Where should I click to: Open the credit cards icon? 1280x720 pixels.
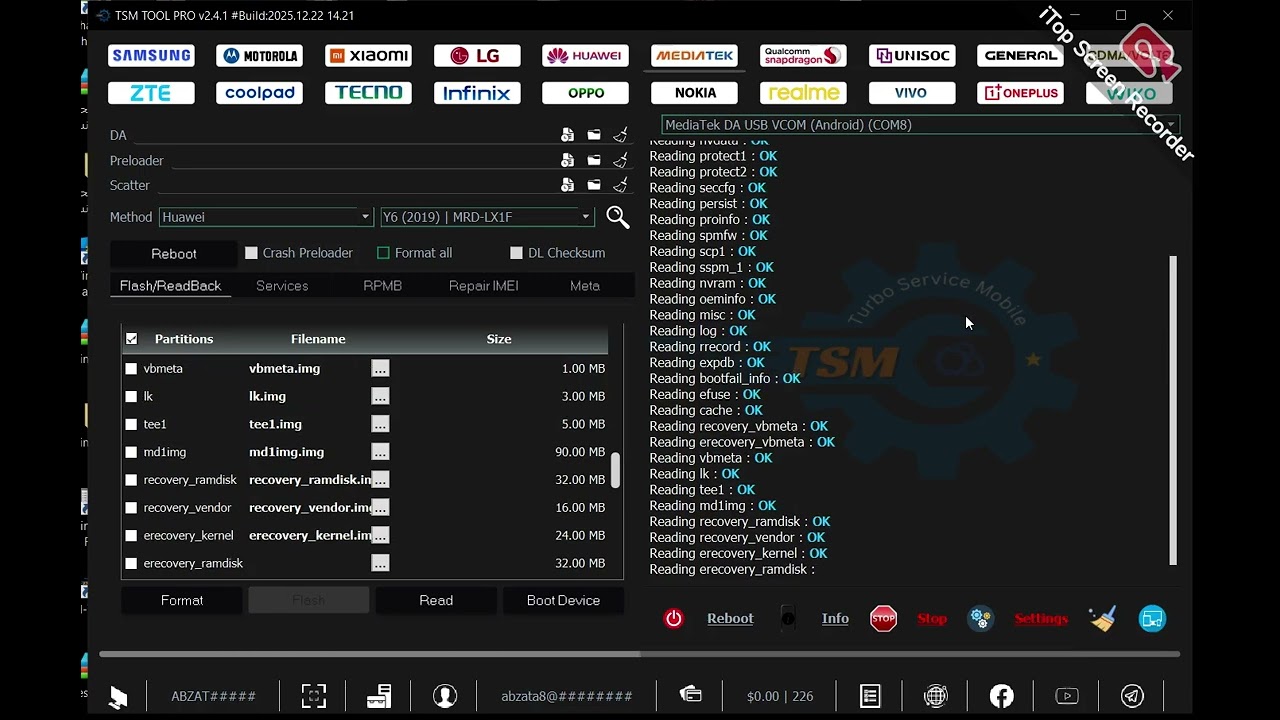pyautogui.click(x=691, y=695)
